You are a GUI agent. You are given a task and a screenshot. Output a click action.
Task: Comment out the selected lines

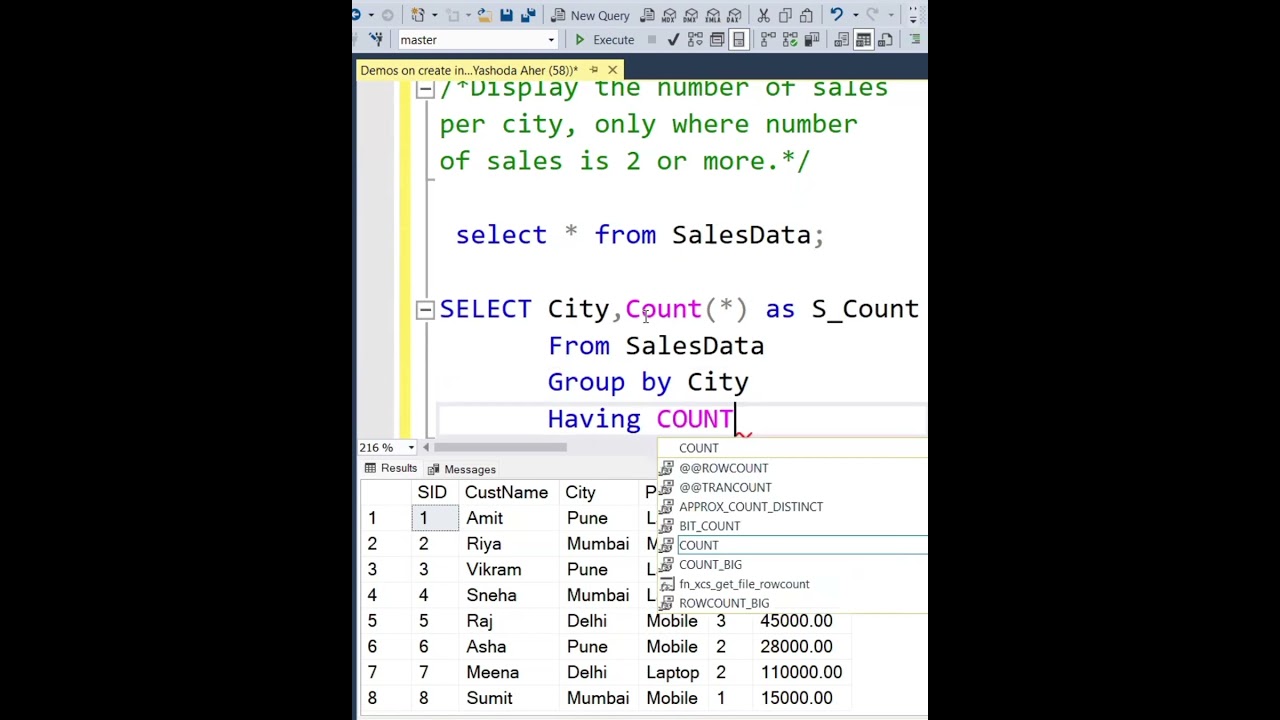(913, 40)
